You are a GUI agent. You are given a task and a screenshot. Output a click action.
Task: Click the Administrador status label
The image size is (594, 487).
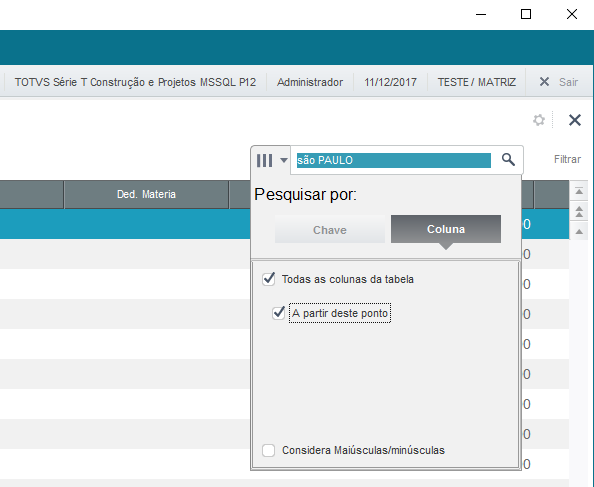(x=310, y=82)
